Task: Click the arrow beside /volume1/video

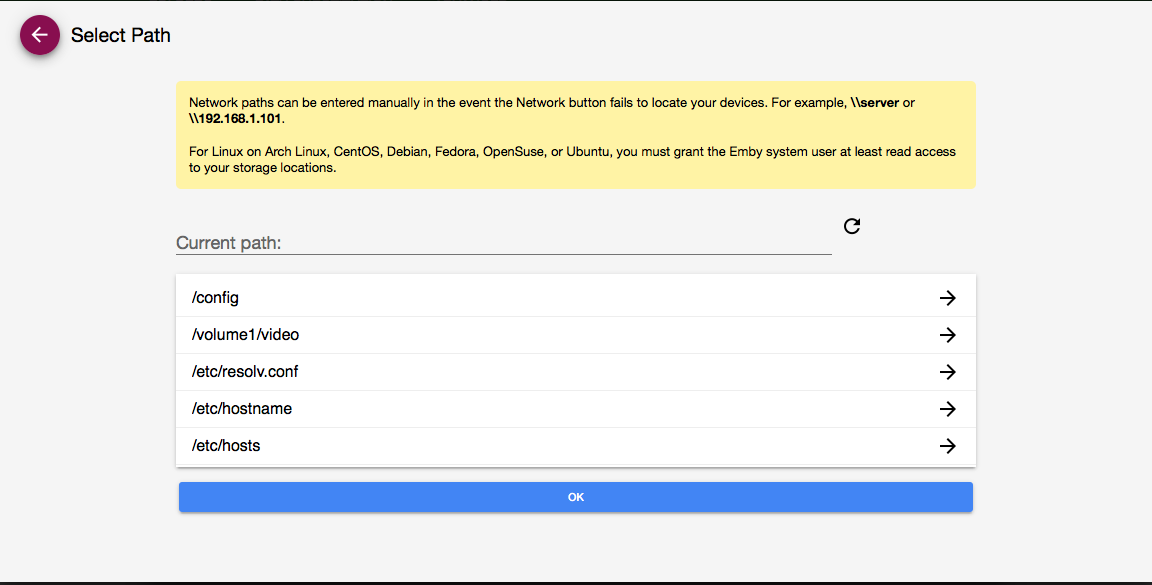Action: coord(947,335)
